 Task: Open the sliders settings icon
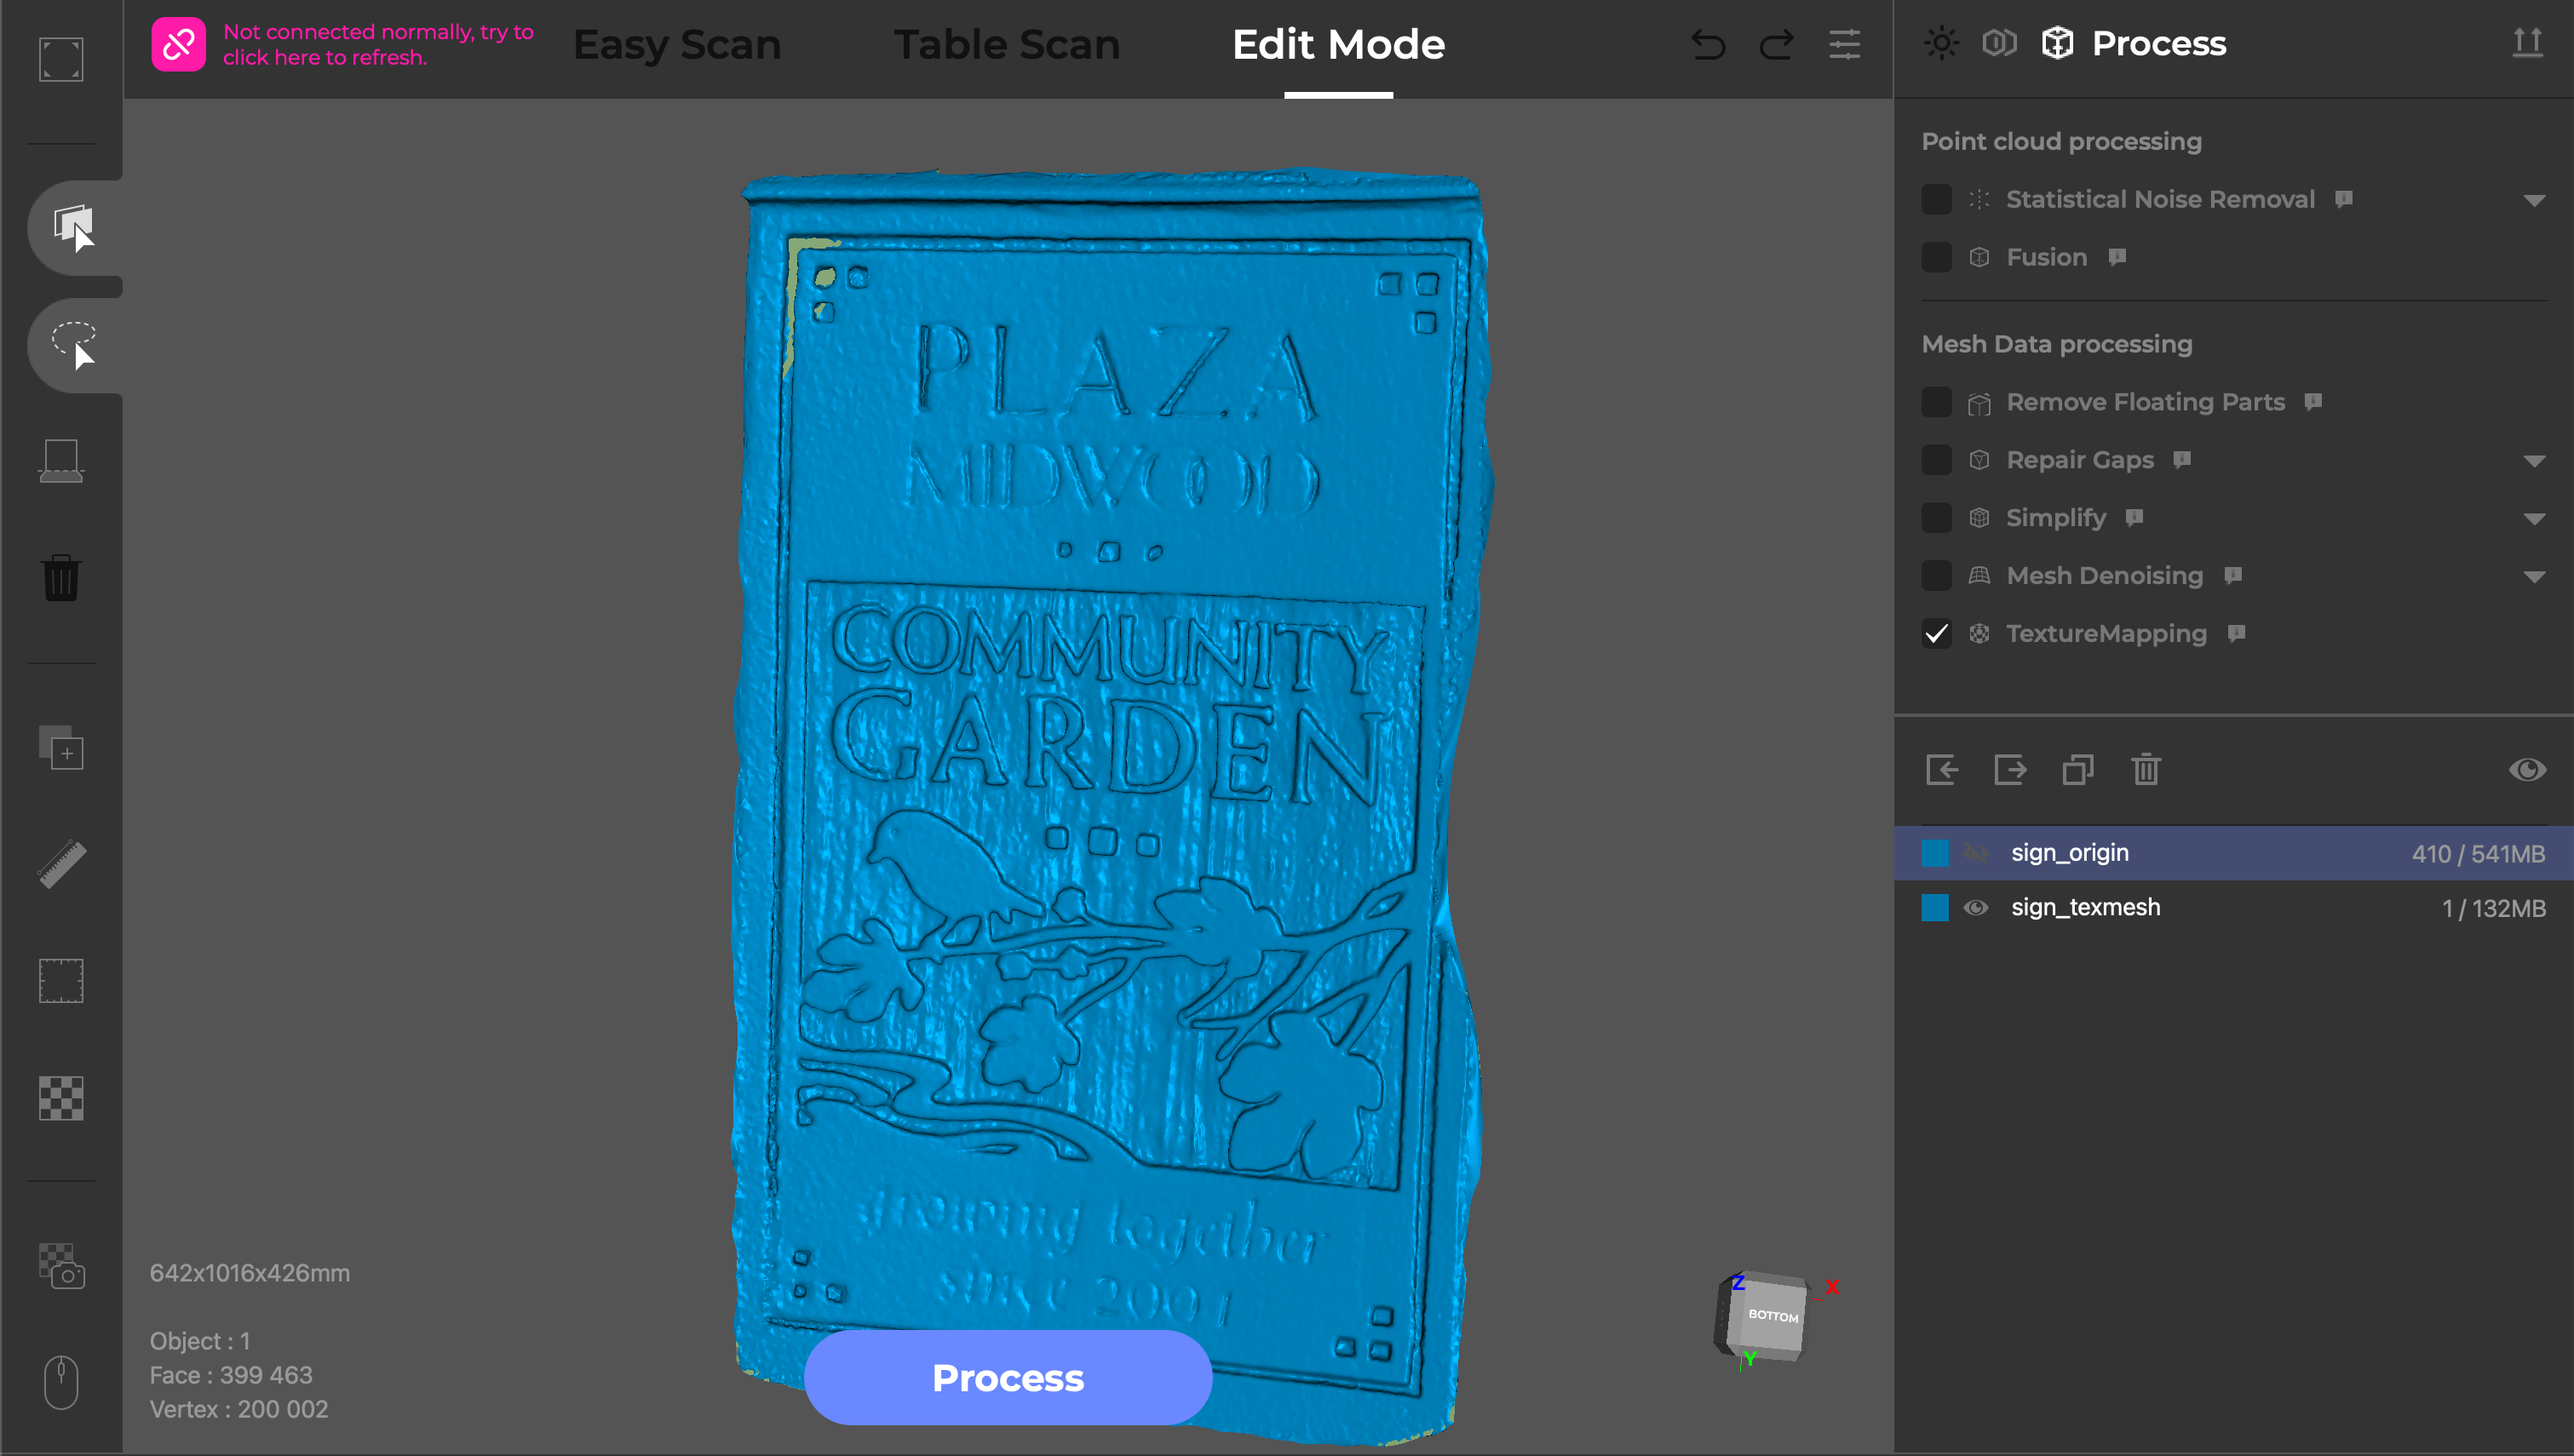click(x=1844, y=45)
